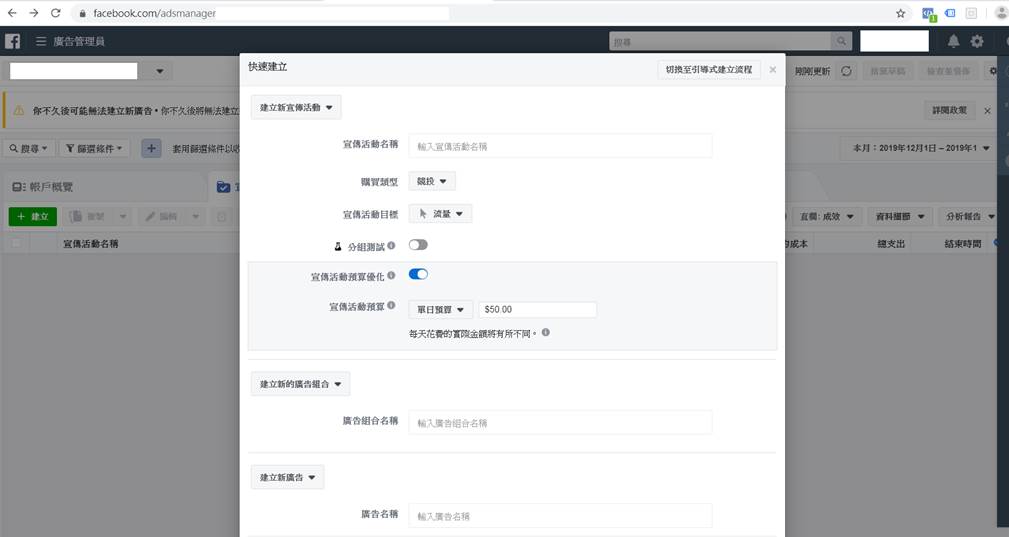
Task: Click the greyed-out edit pencil button
Action: (x=161, y=217)
